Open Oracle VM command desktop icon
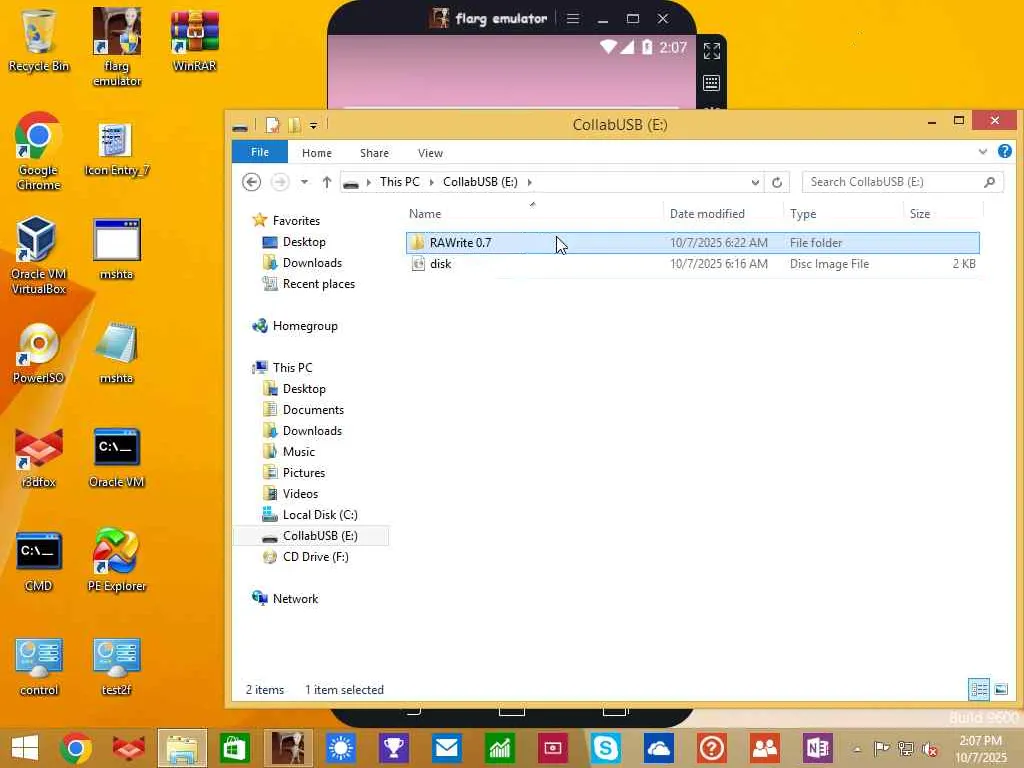This screenshot has width=1024, height=768. pyautogui.click(x=116, y=457)
